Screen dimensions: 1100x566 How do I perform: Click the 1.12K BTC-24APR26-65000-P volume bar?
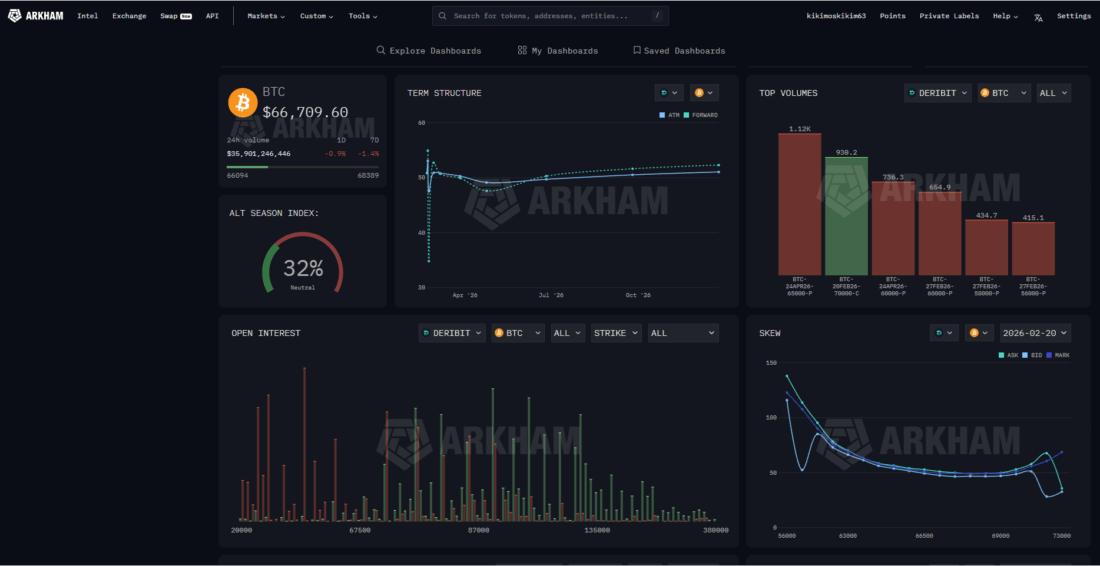800,204
